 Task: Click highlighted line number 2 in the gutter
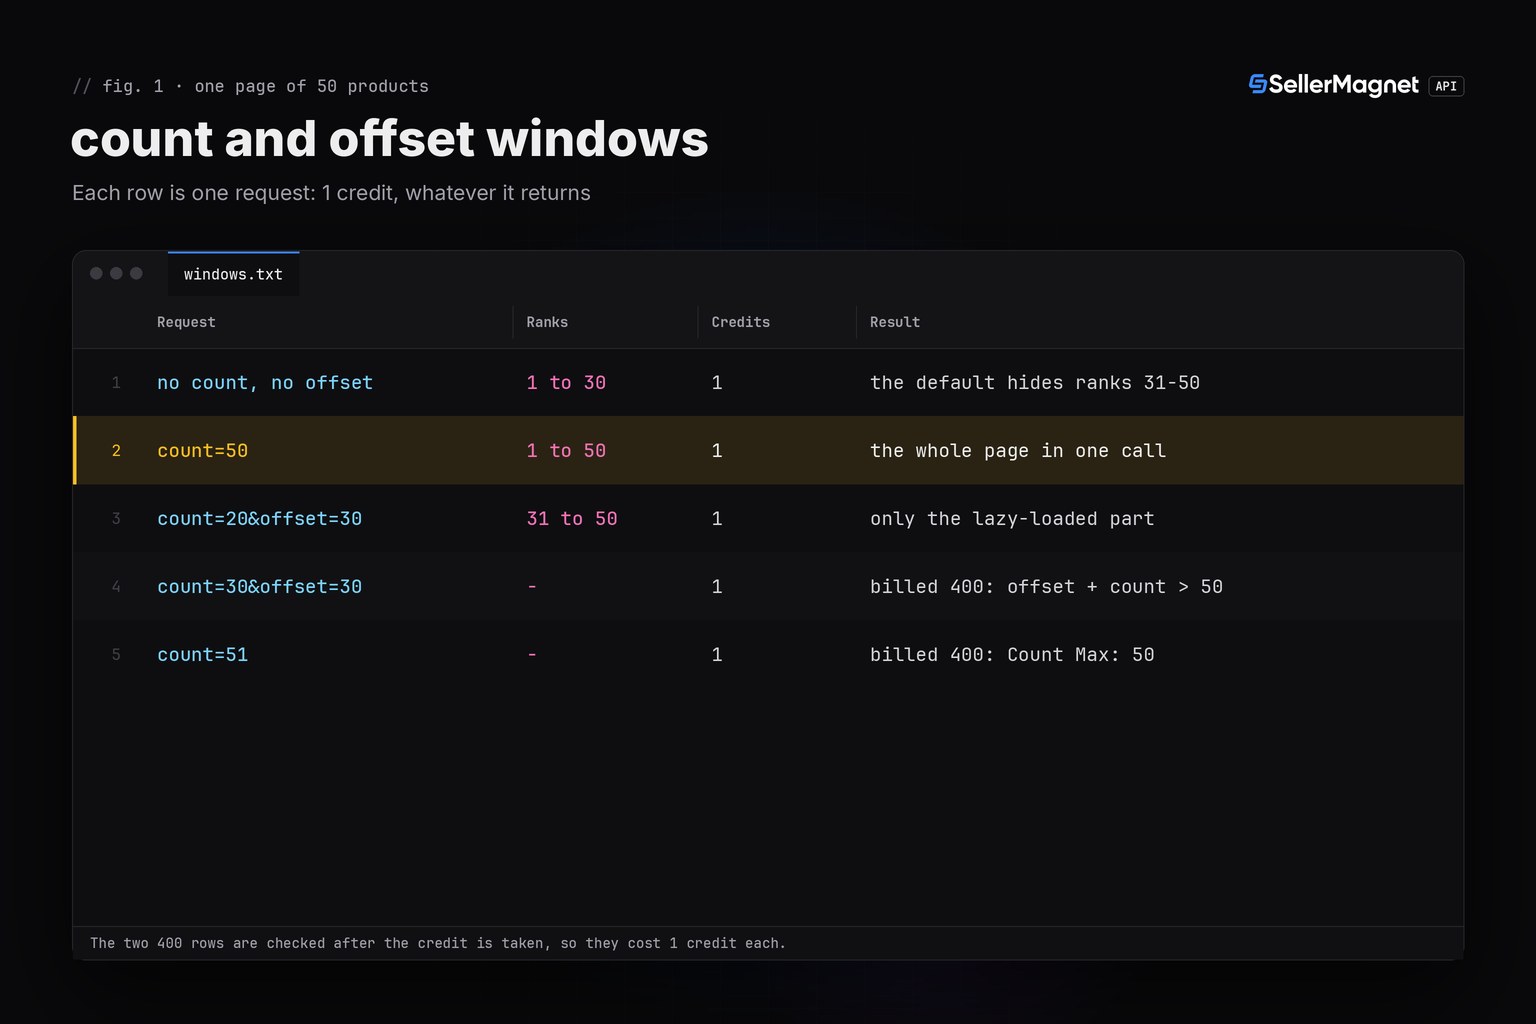click(x=116, y=451)
